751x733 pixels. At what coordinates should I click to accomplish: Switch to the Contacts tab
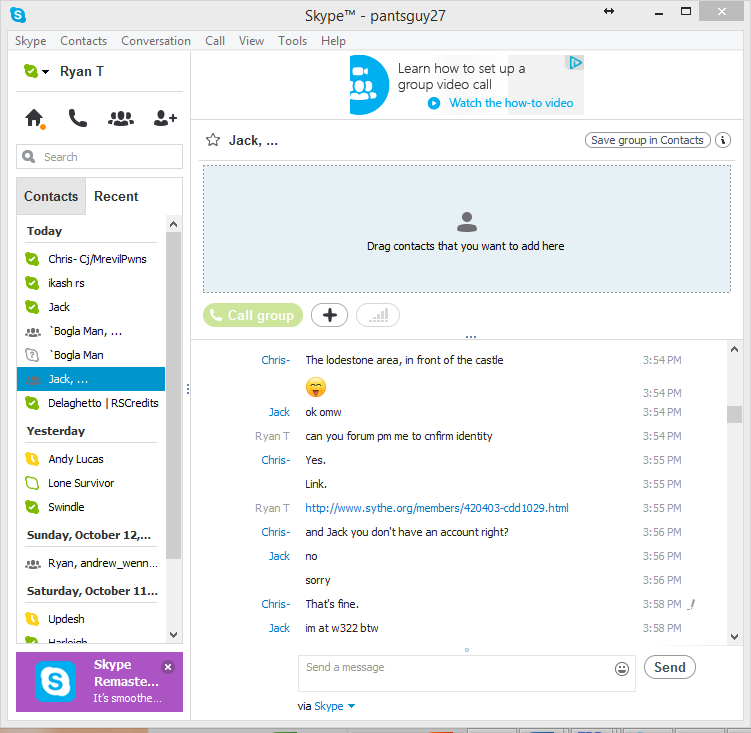click(x=51, y=196)
